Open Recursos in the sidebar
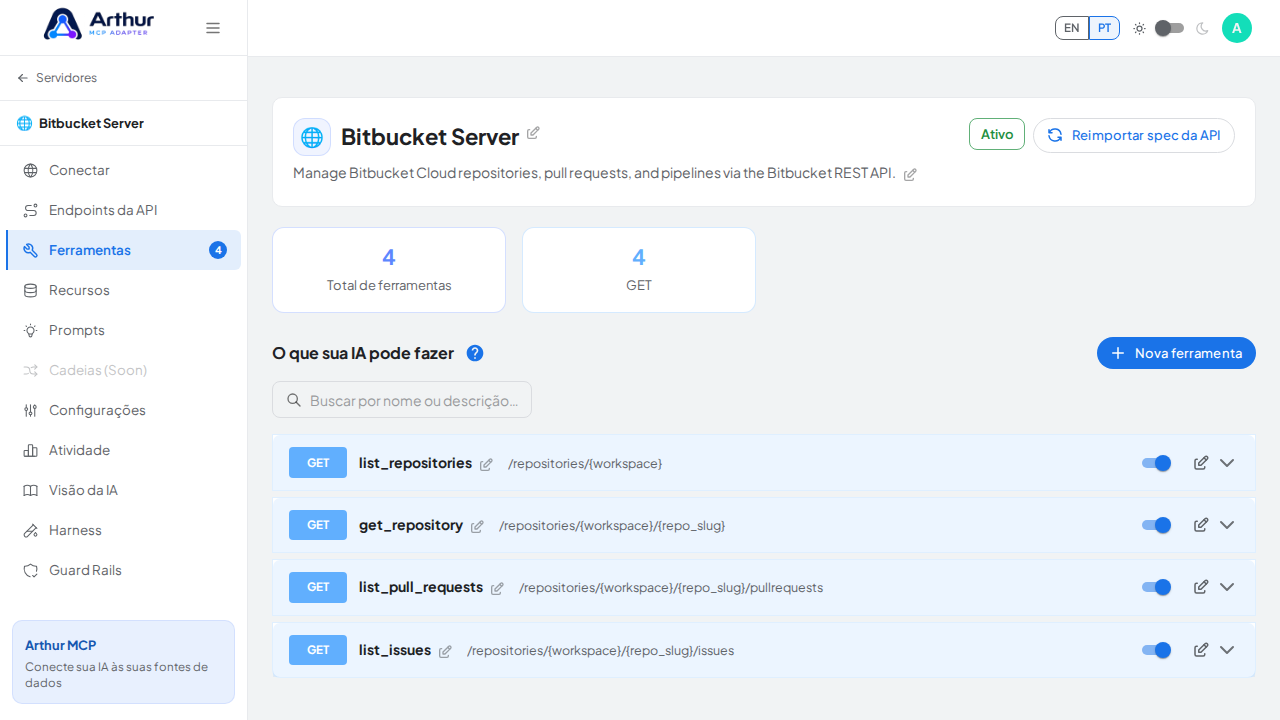Viewport: 1280px width, 720px height. coord(123,290)
